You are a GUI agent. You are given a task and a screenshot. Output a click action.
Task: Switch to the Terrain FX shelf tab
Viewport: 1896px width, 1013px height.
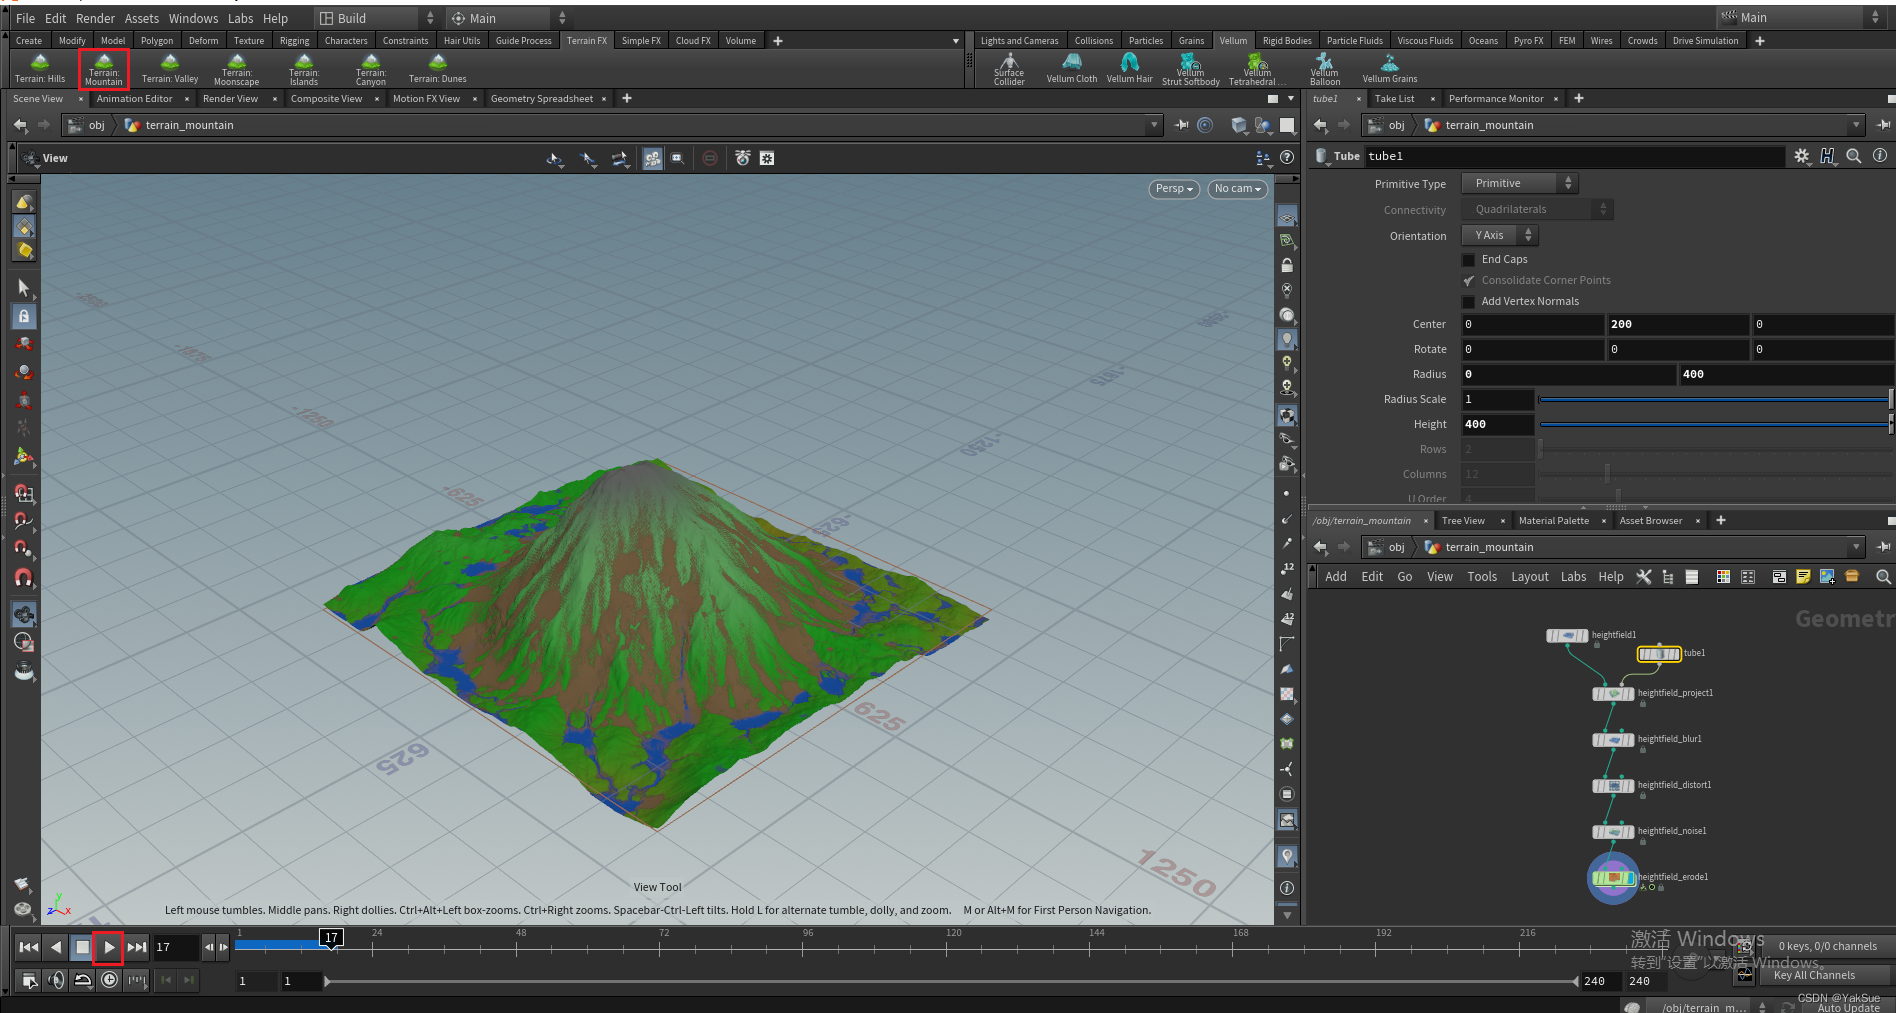(x=587, y=41)
